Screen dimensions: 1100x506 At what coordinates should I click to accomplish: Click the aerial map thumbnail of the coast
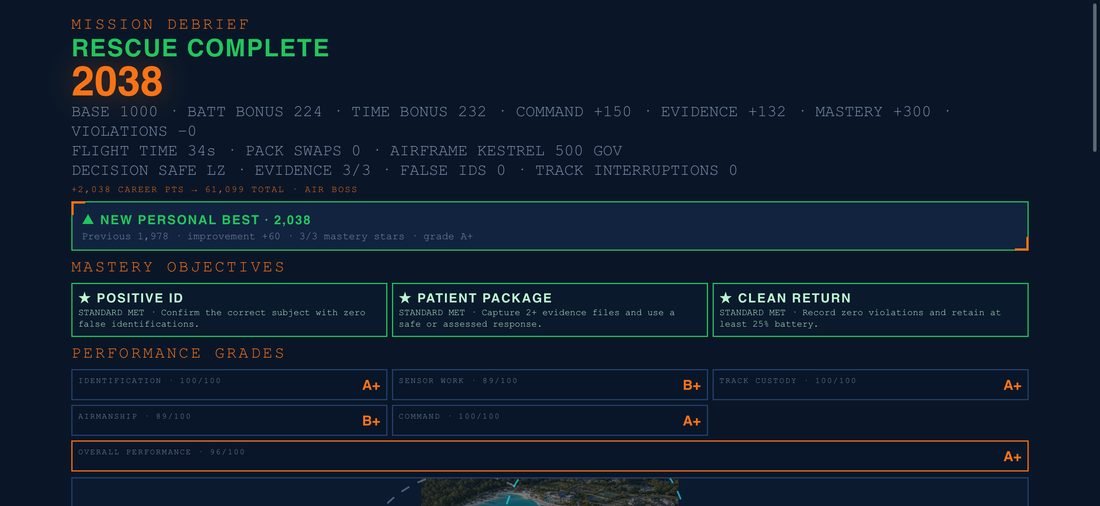(x=550, y=493)
